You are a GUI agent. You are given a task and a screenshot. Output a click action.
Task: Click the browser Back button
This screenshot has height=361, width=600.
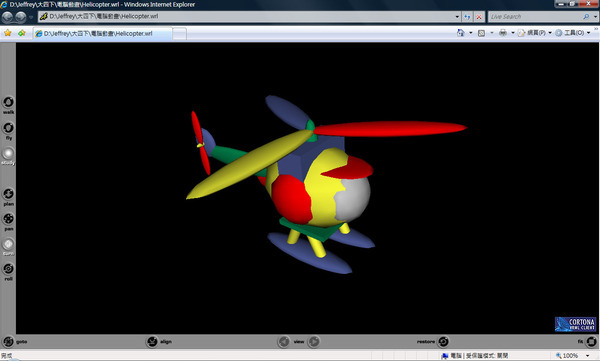[8, 16]
